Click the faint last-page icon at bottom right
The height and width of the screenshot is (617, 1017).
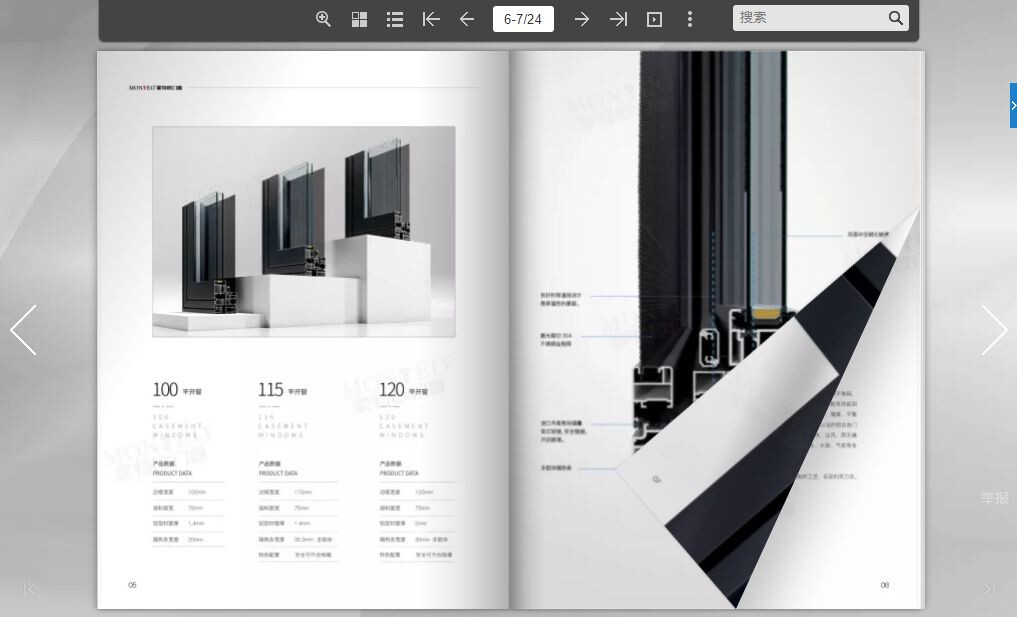988,589
